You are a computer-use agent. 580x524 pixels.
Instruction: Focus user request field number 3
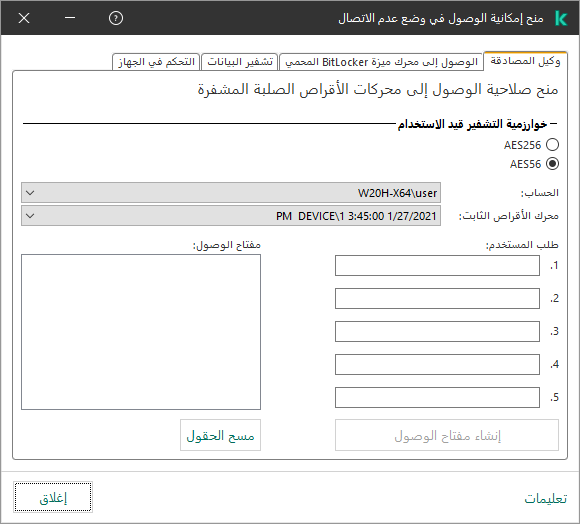tap(437, 331)
